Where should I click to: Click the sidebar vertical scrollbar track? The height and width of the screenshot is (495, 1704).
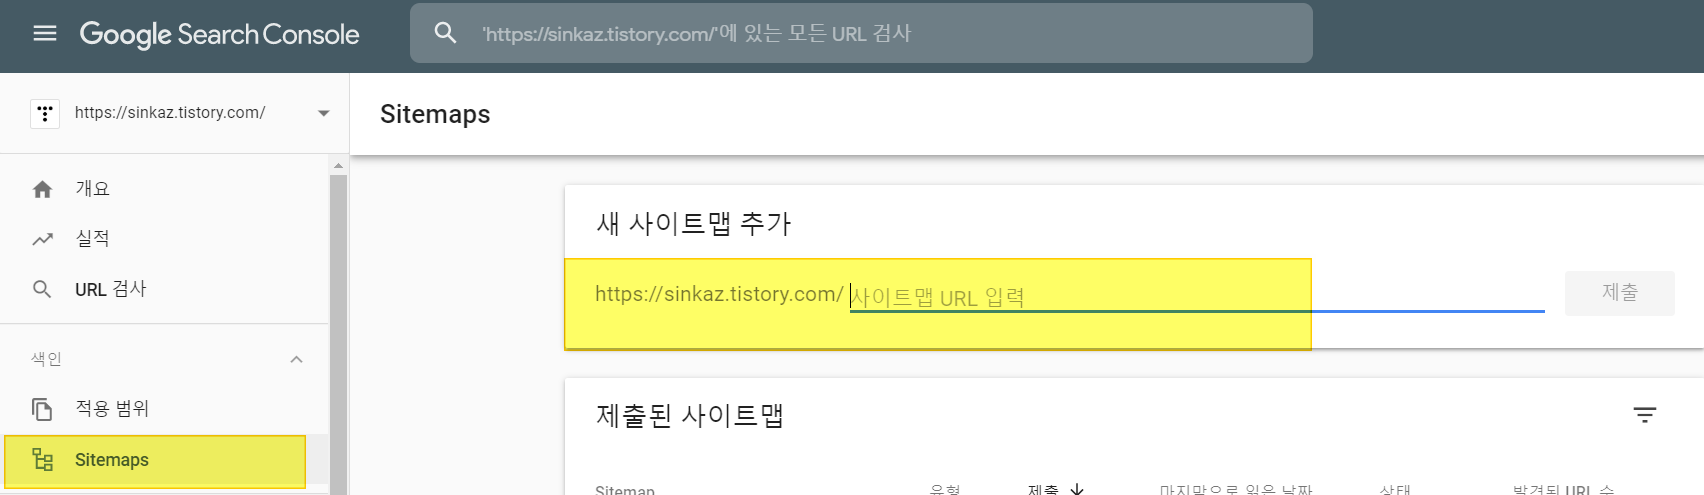[x=338, y=335]
